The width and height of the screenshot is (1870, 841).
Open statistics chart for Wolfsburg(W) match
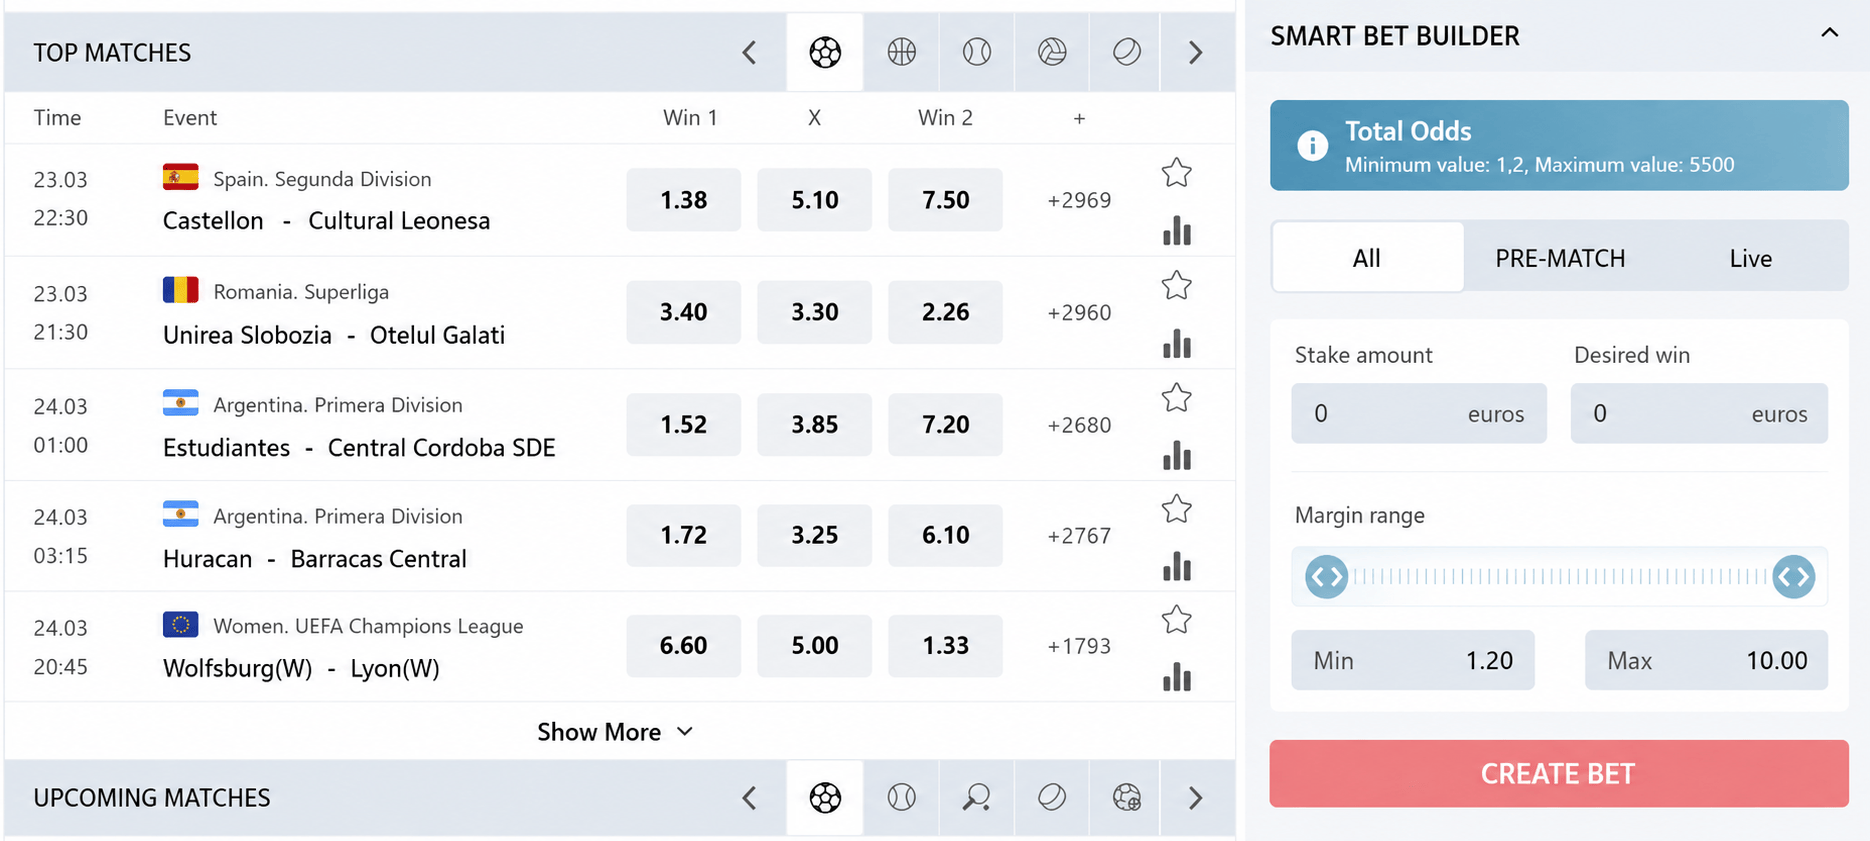[1177, 677]
